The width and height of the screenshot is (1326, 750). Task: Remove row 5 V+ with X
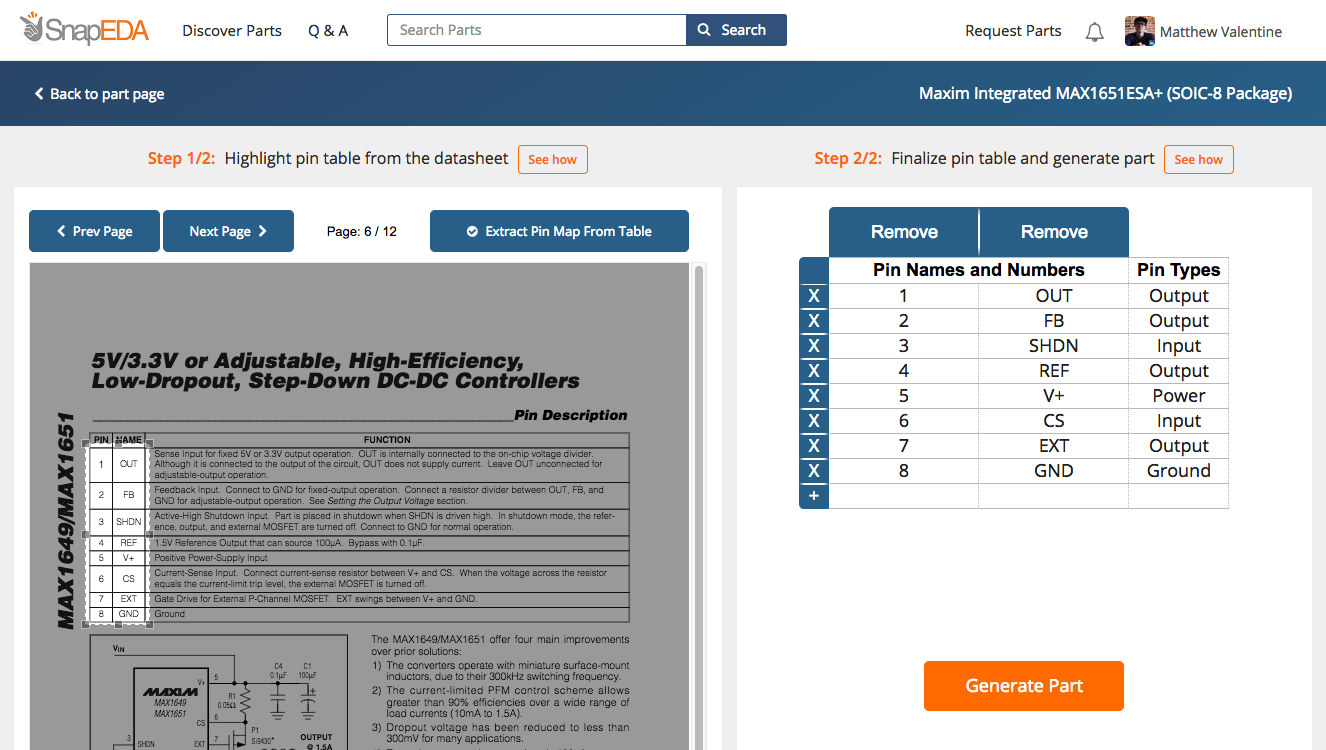click(x=814, y=396)
